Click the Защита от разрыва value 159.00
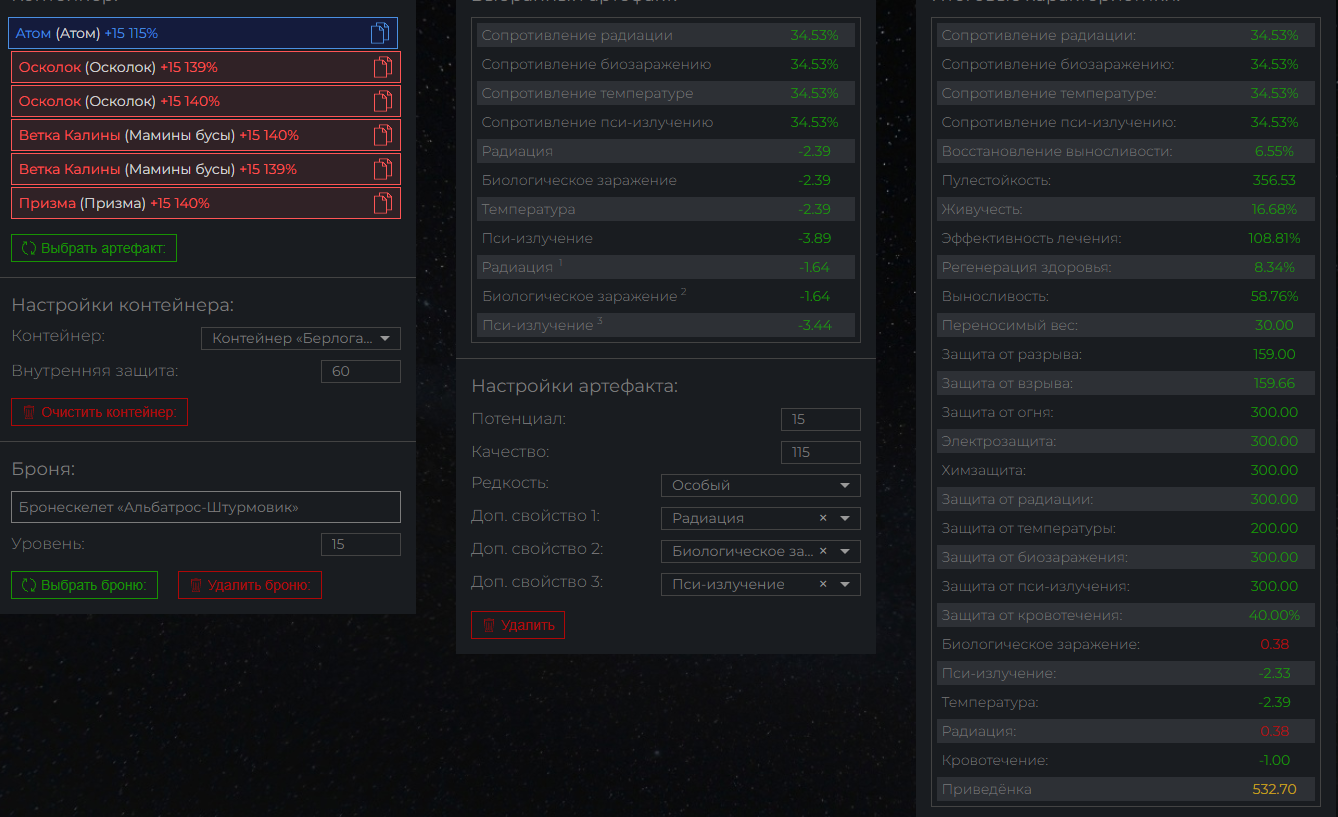 (x=1274, y=355)
